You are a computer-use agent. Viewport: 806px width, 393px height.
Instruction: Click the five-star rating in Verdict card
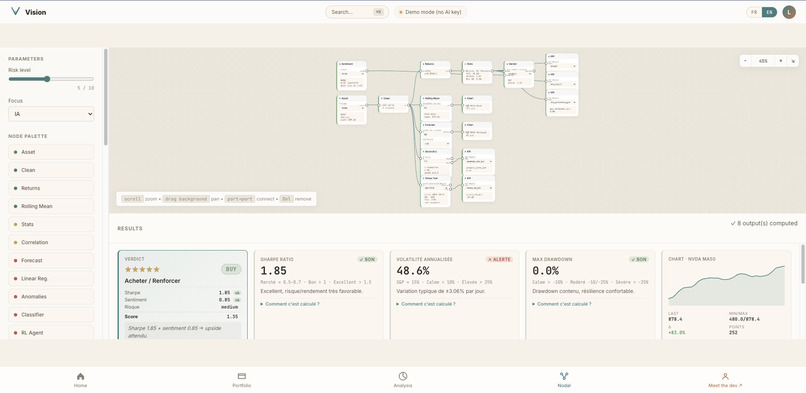tap(142, 269)
